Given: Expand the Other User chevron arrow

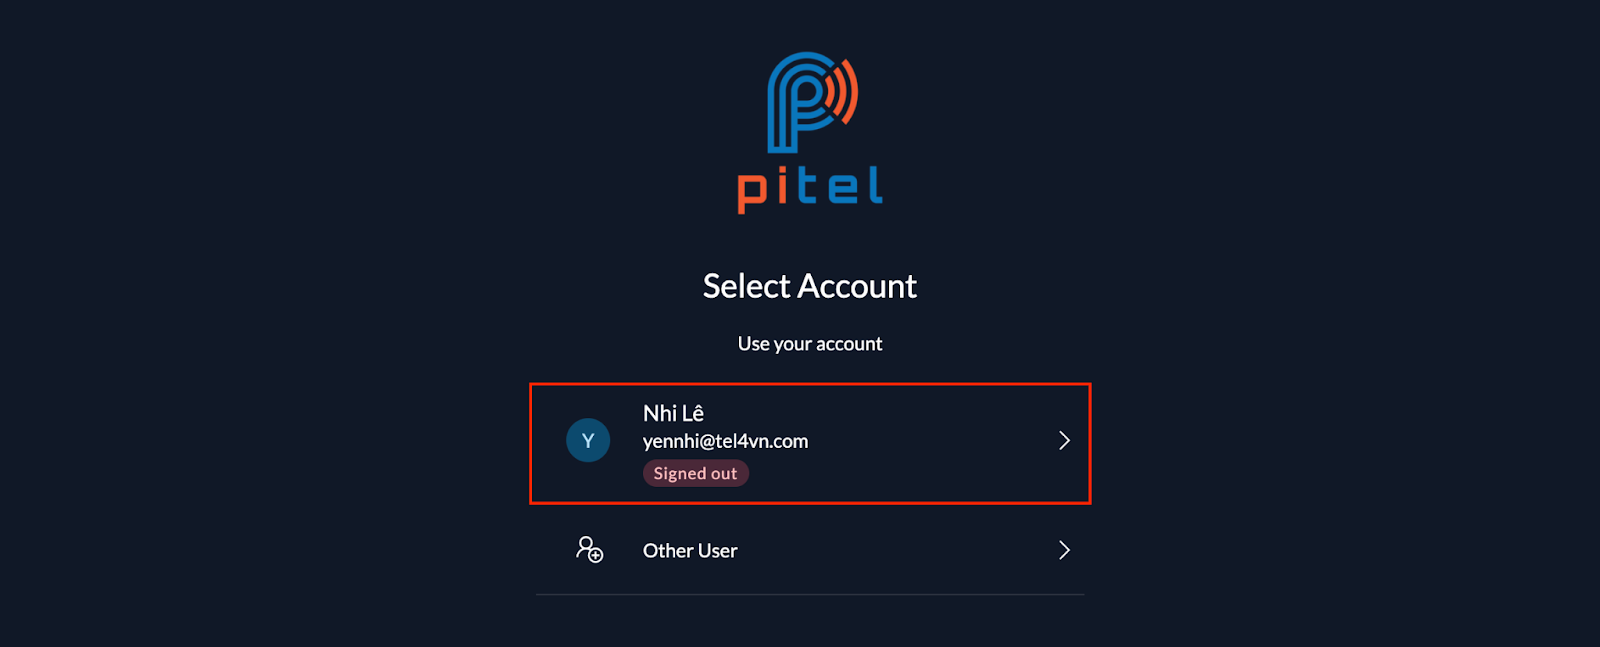Looking at the screenshot, I should pos(1064,550).
